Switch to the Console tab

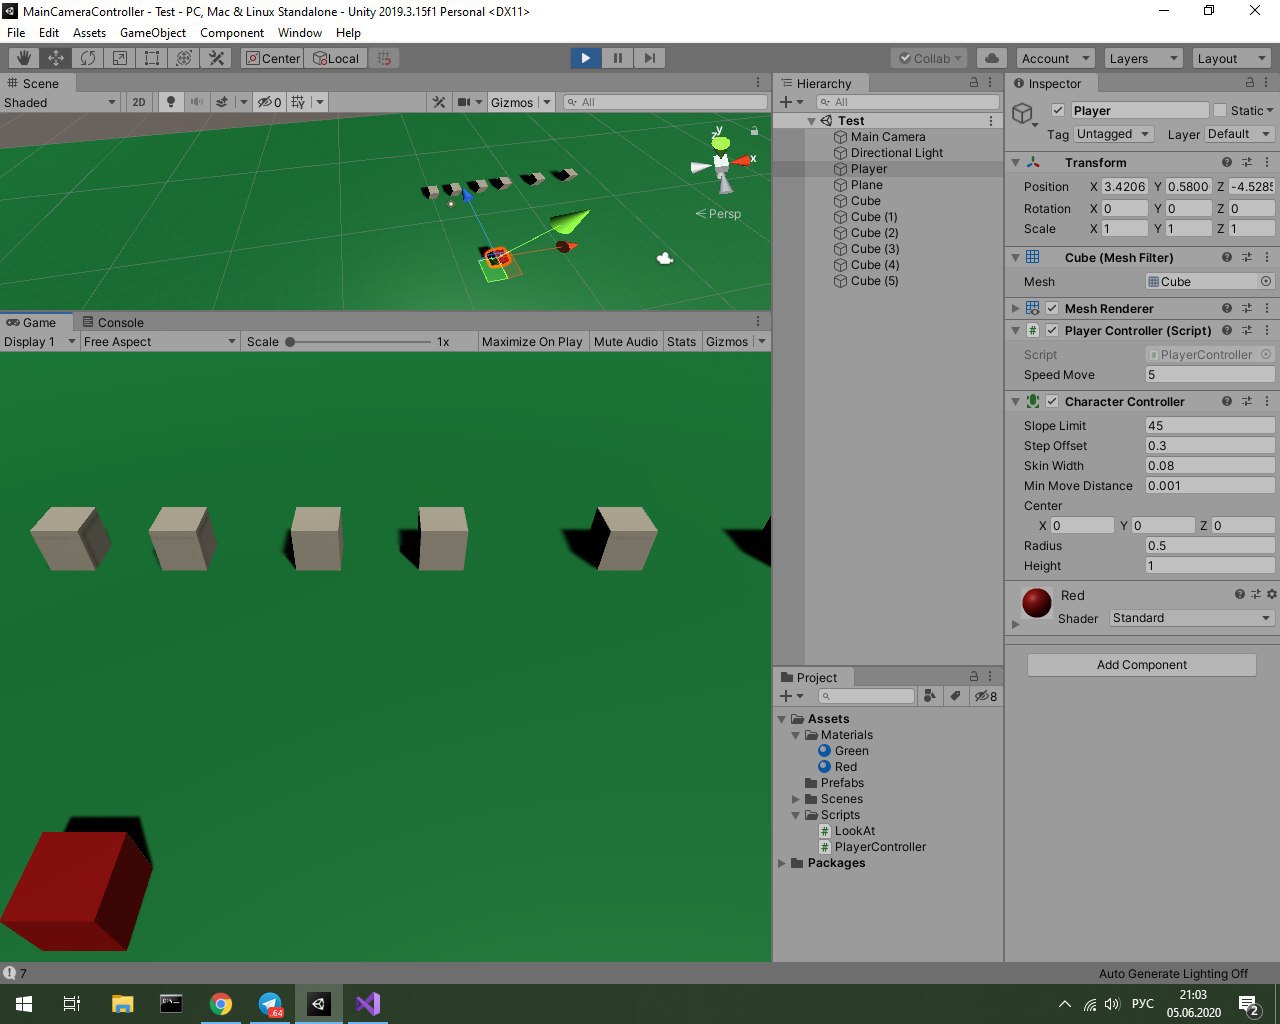(112, 322)
